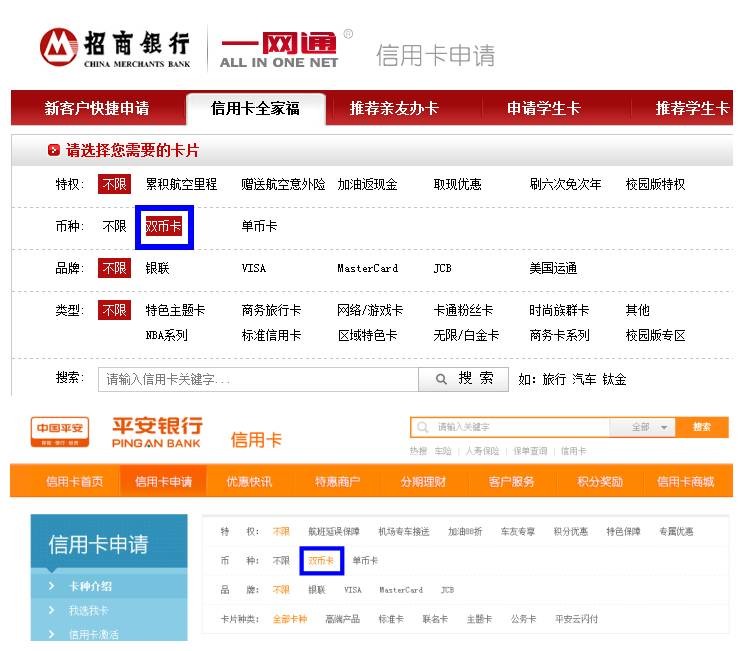Open 特惠商户 in Ping An nav
The width and height of the screenshot is (743, 651).
[337, 482]
